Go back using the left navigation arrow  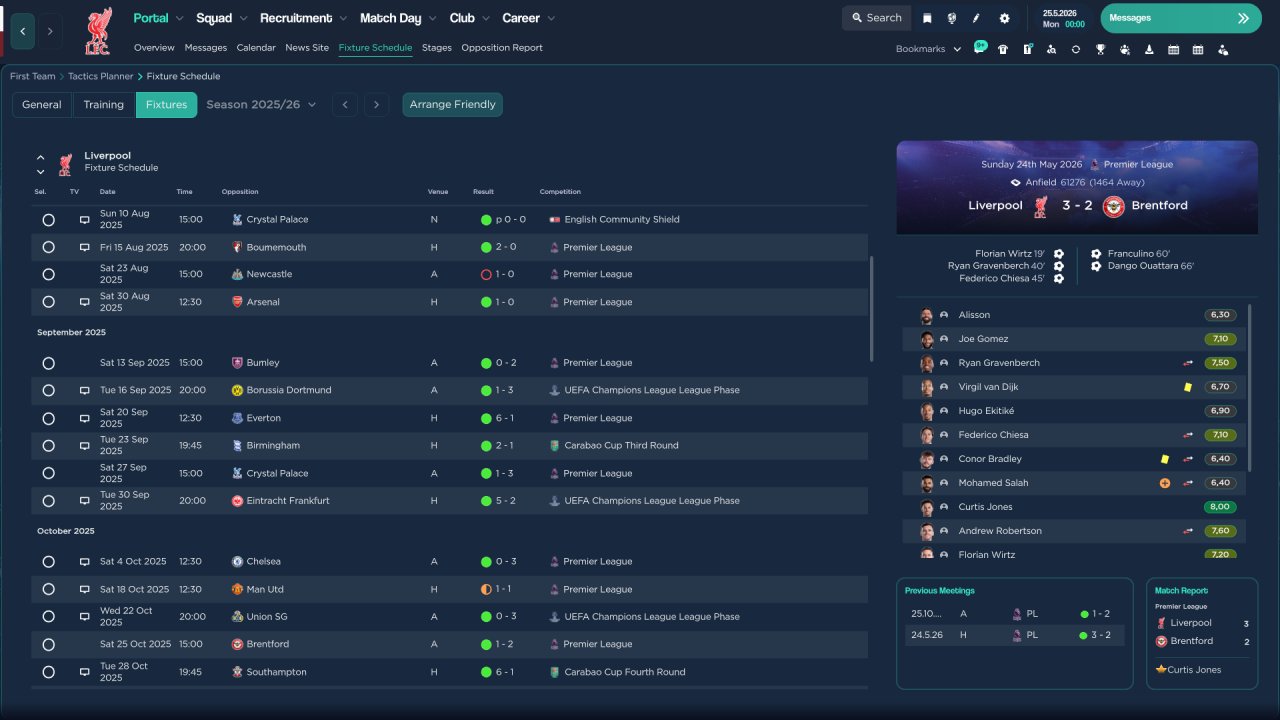click(x=22, y=31)
